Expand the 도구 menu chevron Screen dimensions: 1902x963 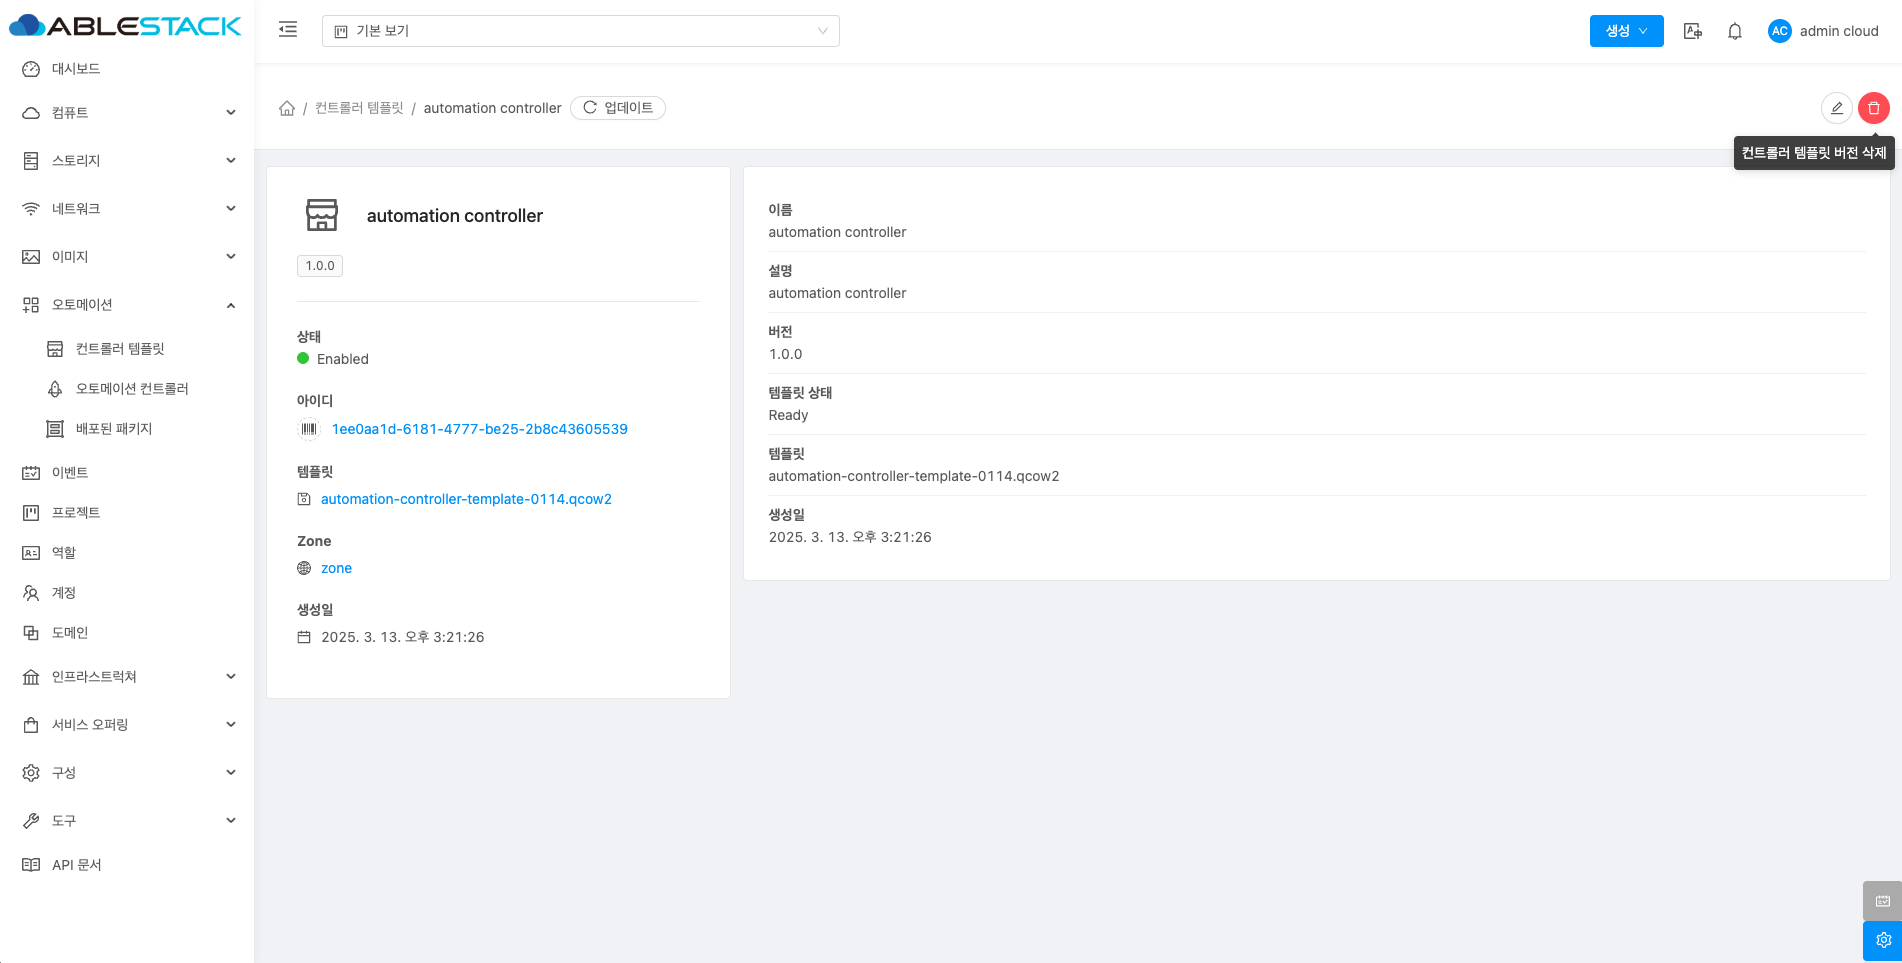(231, 821)
